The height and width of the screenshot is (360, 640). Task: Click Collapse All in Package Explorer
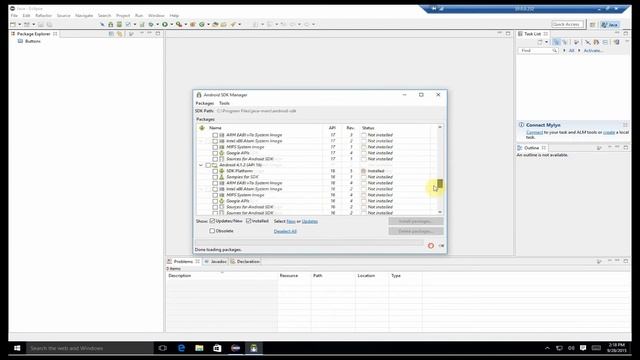pos(111,34)
